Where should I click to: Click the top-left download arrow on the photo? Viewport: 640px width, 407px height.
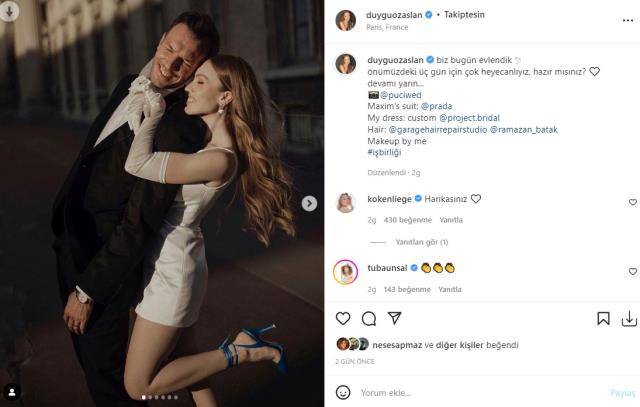[x=9, y=11]
